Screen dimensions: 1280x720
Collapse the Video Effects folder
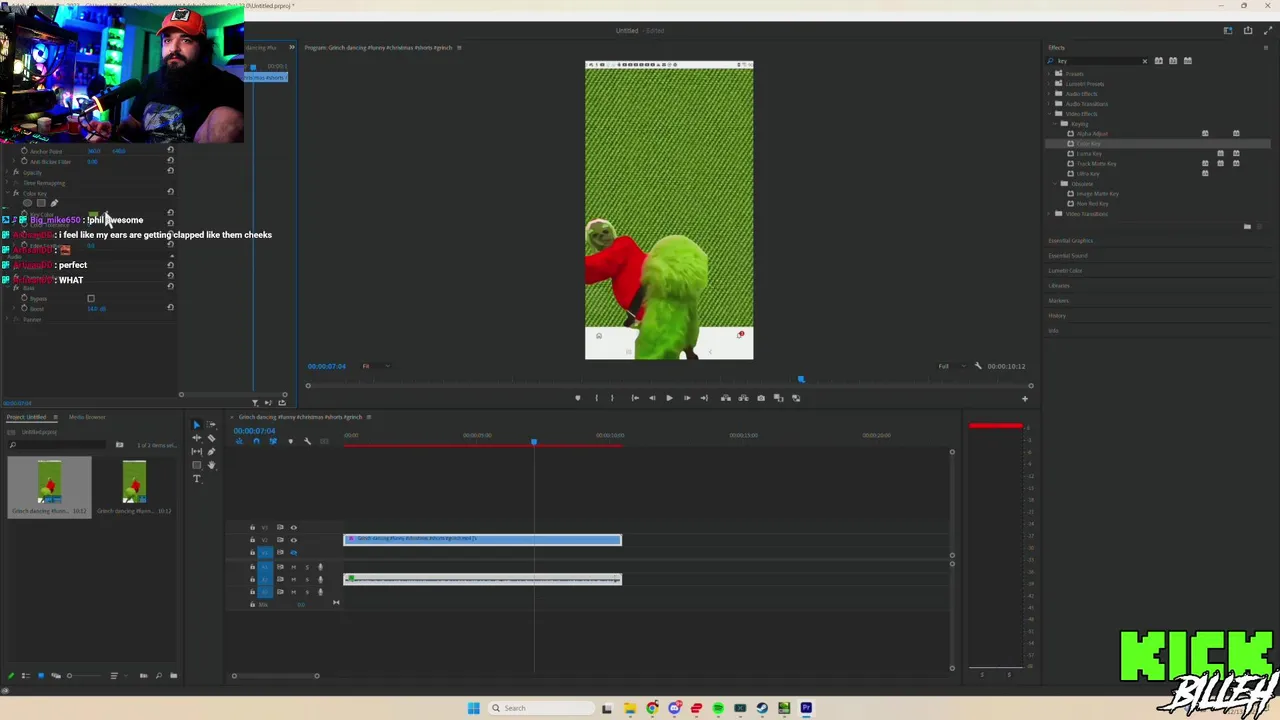click(x=1049, y=114)
